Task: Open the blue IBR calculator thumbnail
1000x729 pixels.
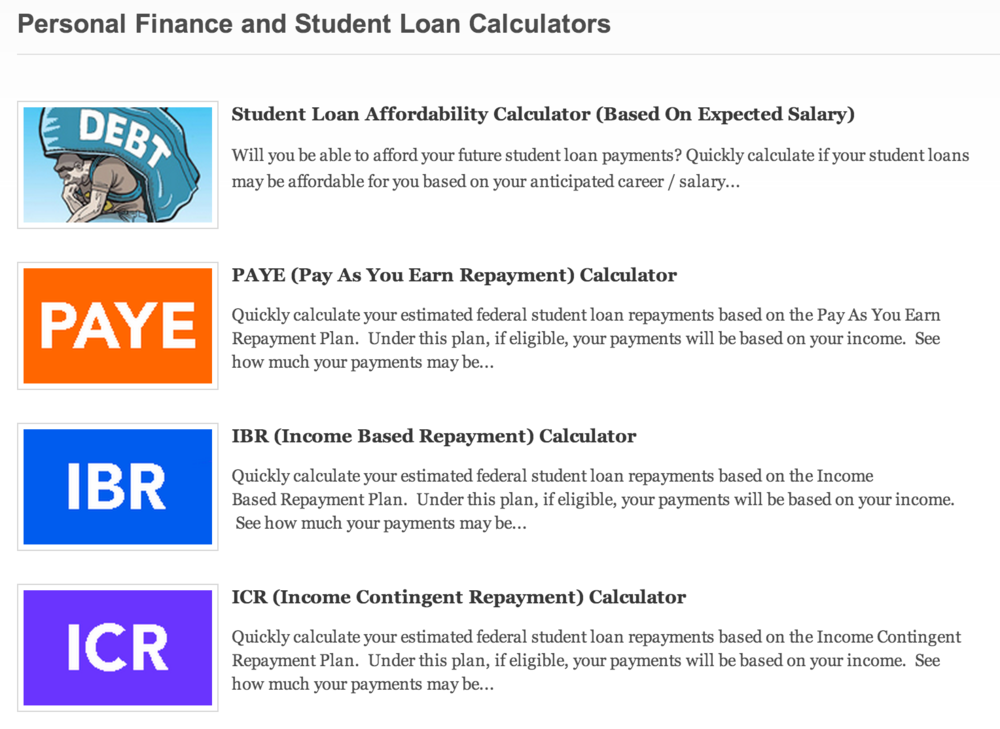Action: 118,487
